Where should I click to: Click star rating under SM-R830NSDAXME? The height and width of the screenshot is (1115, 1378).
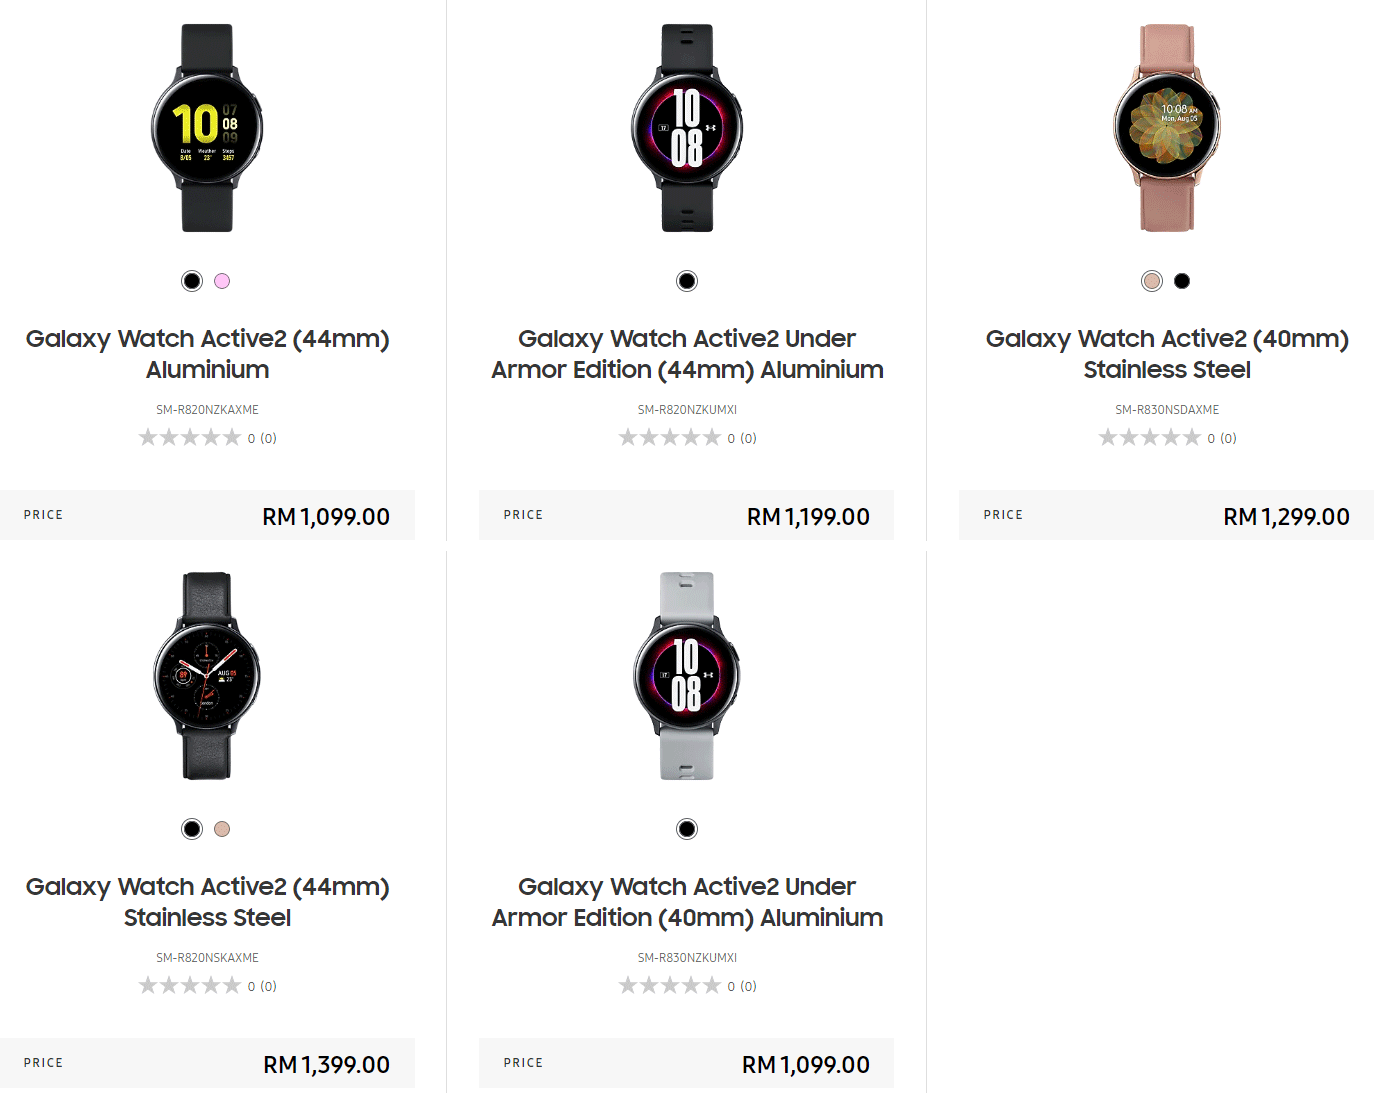(1150, 437)
